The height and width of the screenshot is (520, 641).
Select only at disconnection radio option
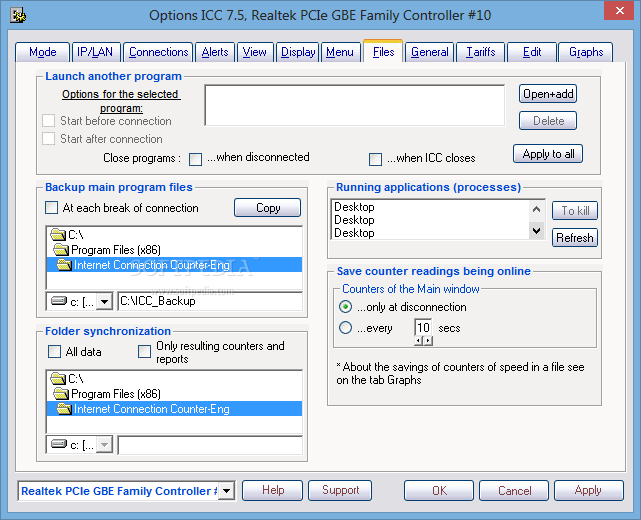345,306
